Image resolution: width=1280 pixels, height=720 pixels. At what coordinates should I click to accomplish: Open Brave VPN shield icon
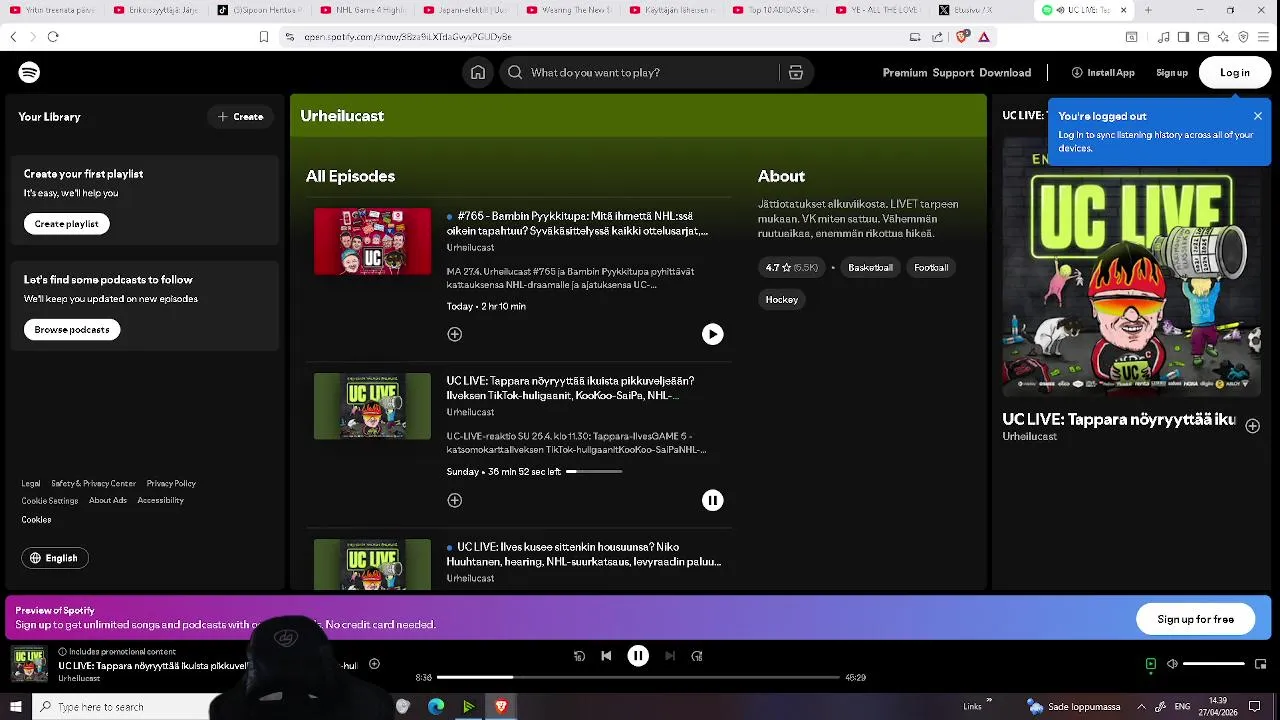1243,37
